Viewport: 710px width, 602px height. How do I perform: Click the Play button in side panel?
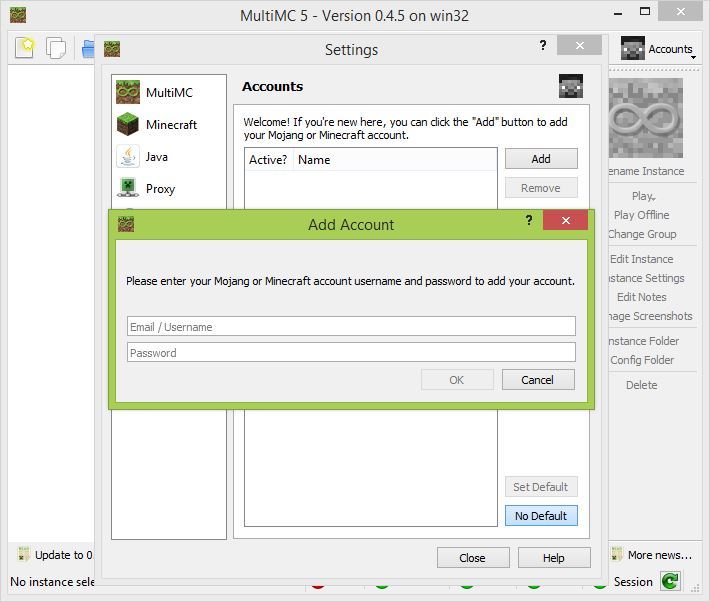(643, 196)
